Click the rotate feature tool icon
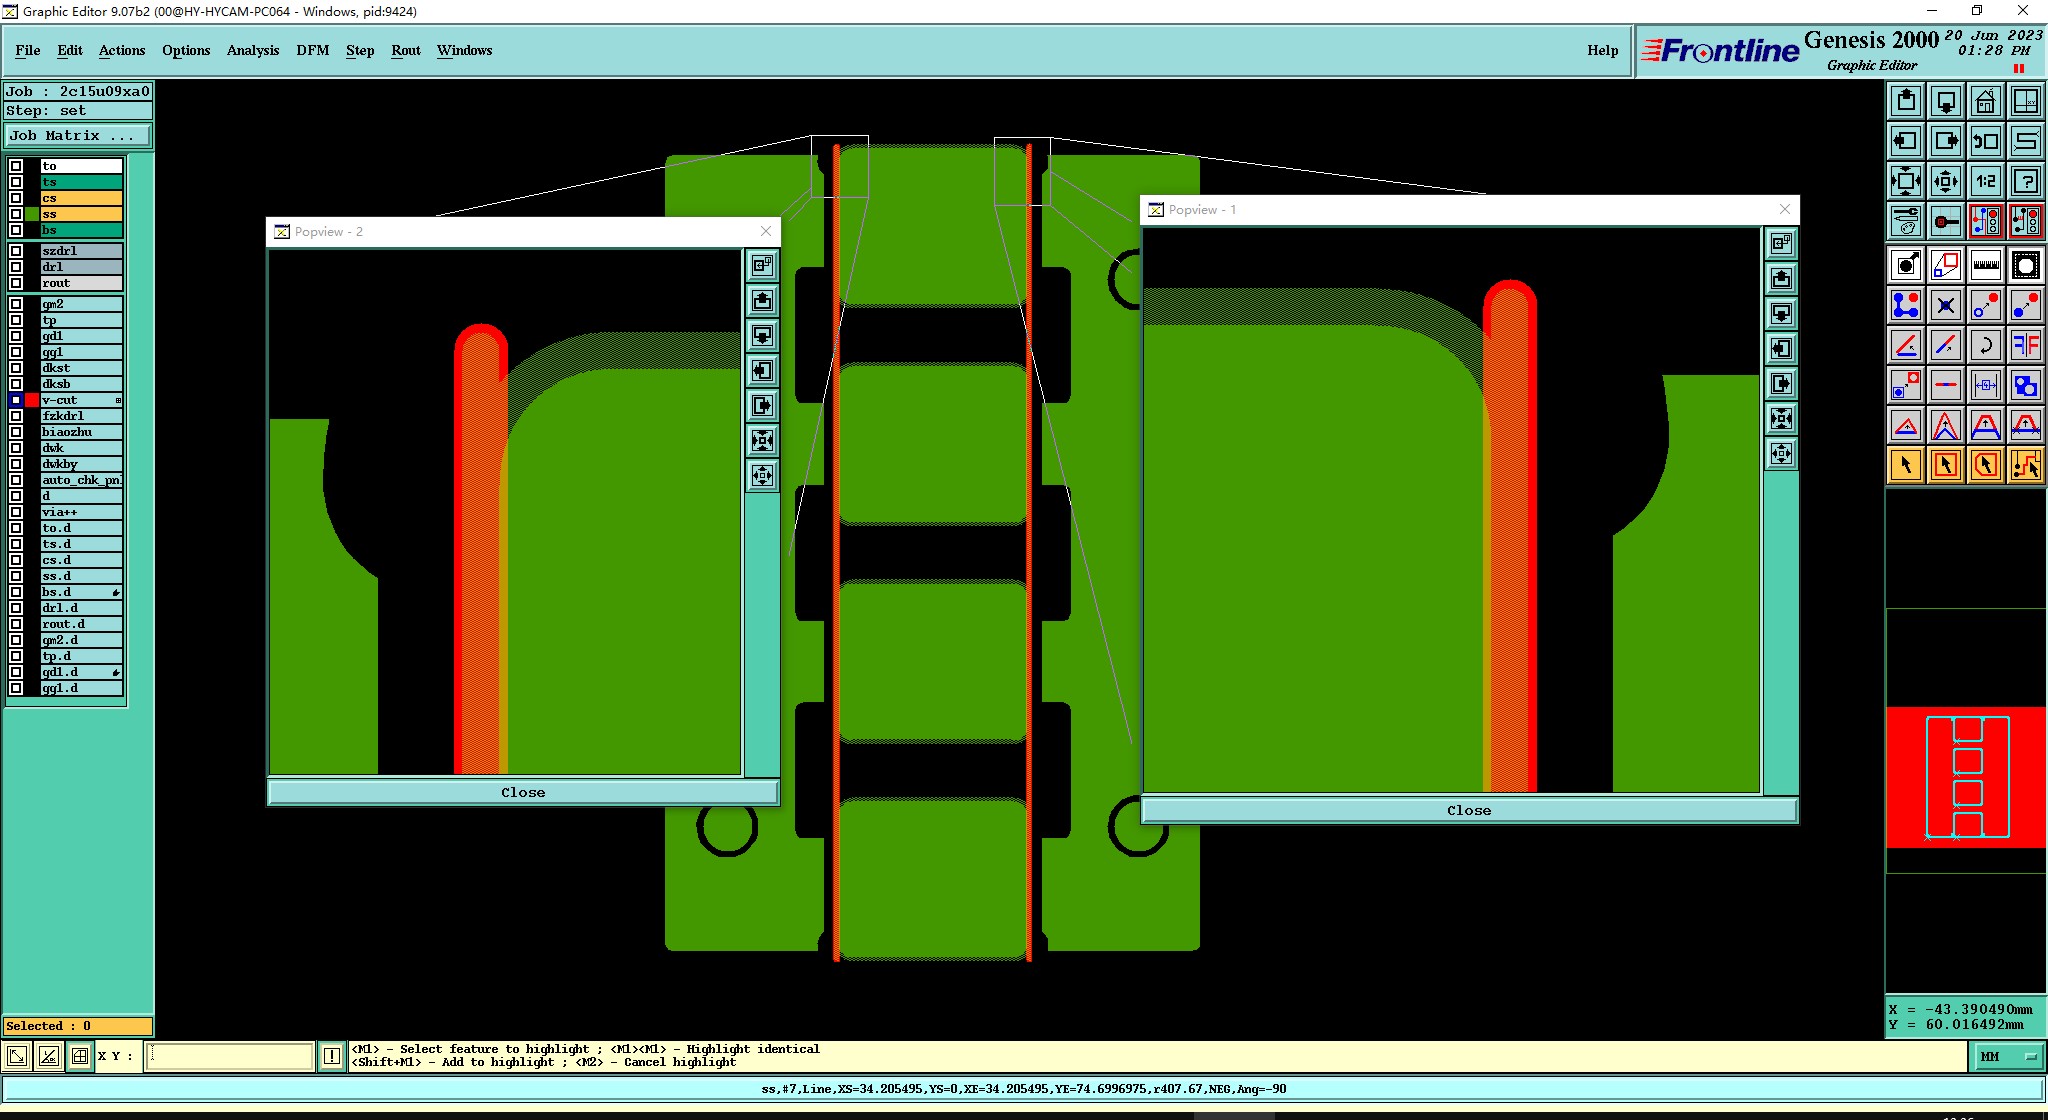 (x=1985, y=346)
